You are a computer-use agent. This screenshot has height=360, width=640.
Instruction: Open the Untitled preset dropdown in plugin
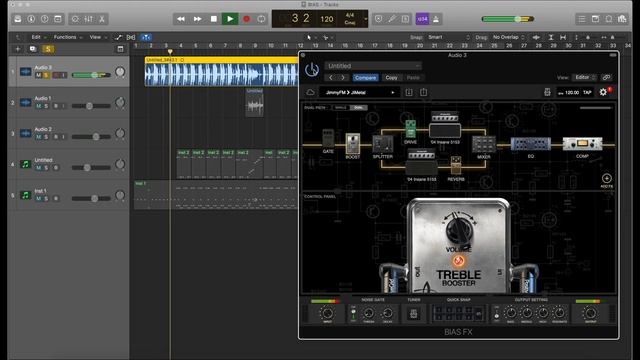[x=373, y=66]
